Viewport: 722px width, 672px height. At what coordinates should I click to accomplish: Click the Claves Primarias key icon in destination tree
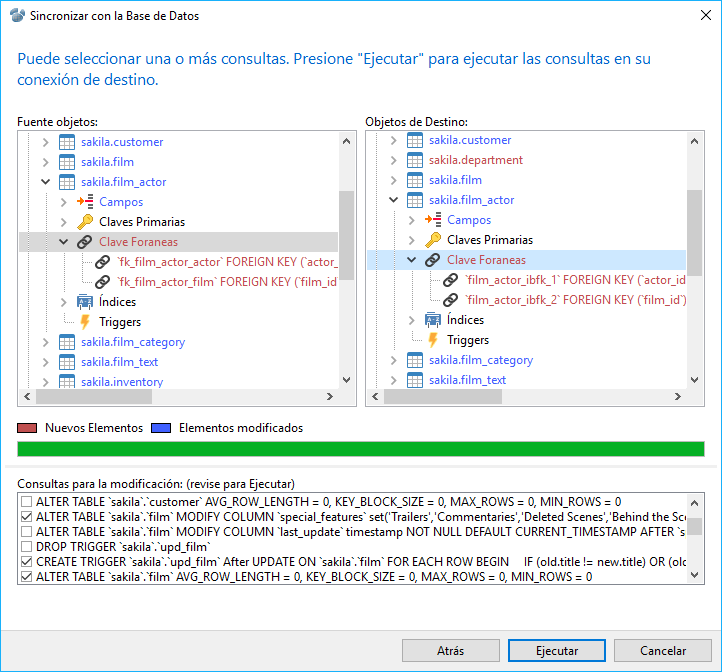tap(433, 240)
